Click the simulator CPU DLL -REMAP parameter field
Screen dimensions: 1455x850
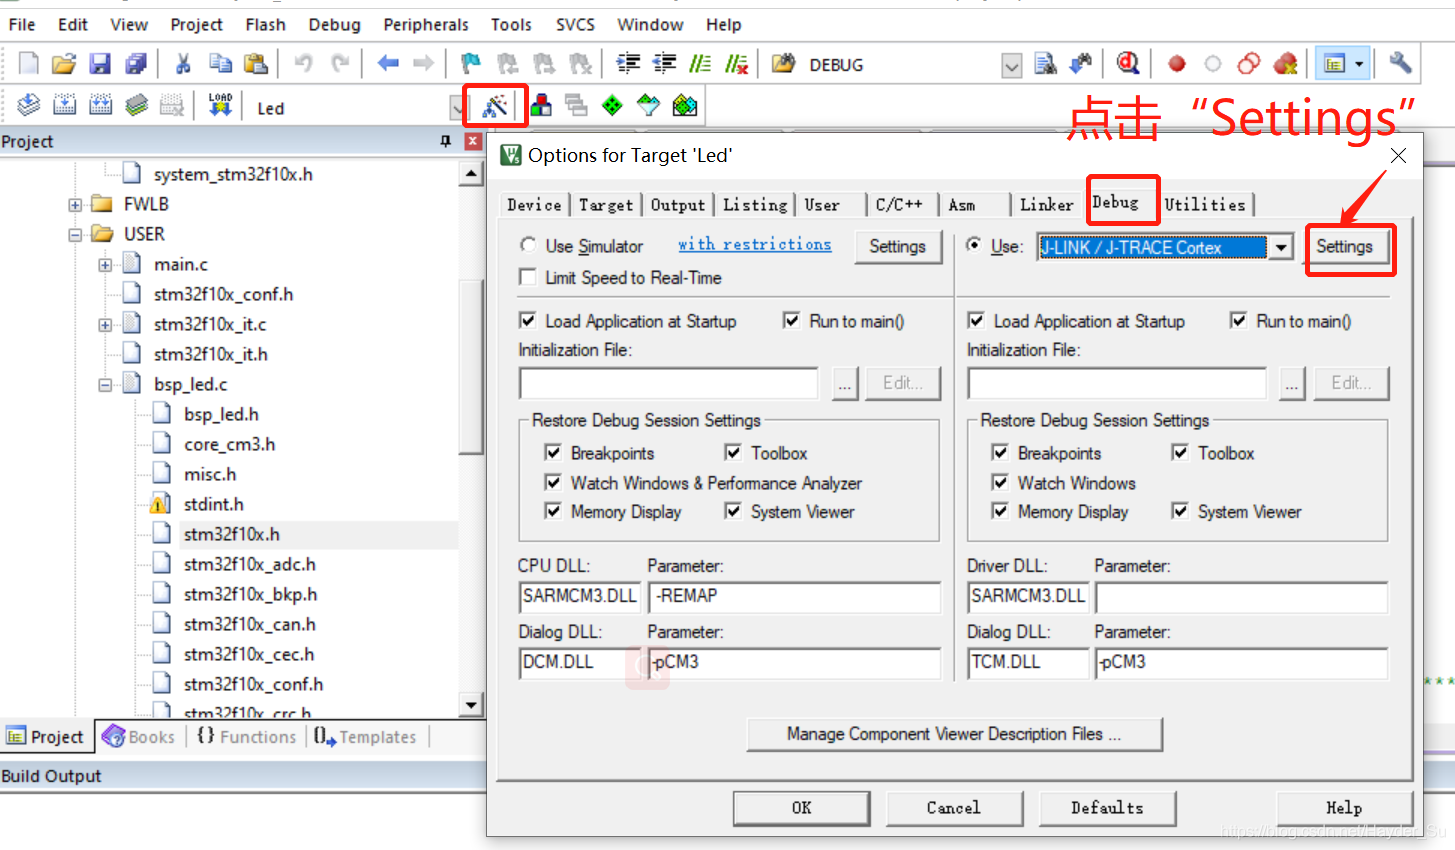(794, 596)
